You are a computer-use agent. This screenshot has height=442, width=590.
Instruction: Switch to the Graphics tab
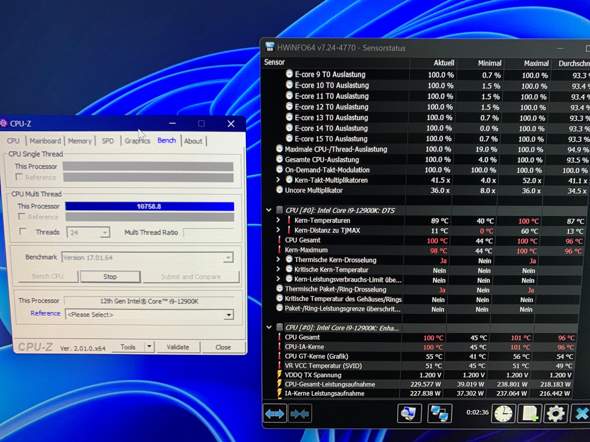click(x=137, y=141)
